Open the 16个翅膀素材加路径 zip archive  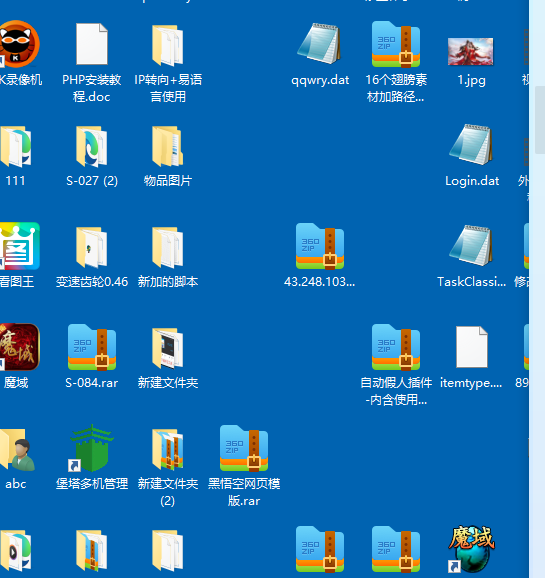pos(396,44)
